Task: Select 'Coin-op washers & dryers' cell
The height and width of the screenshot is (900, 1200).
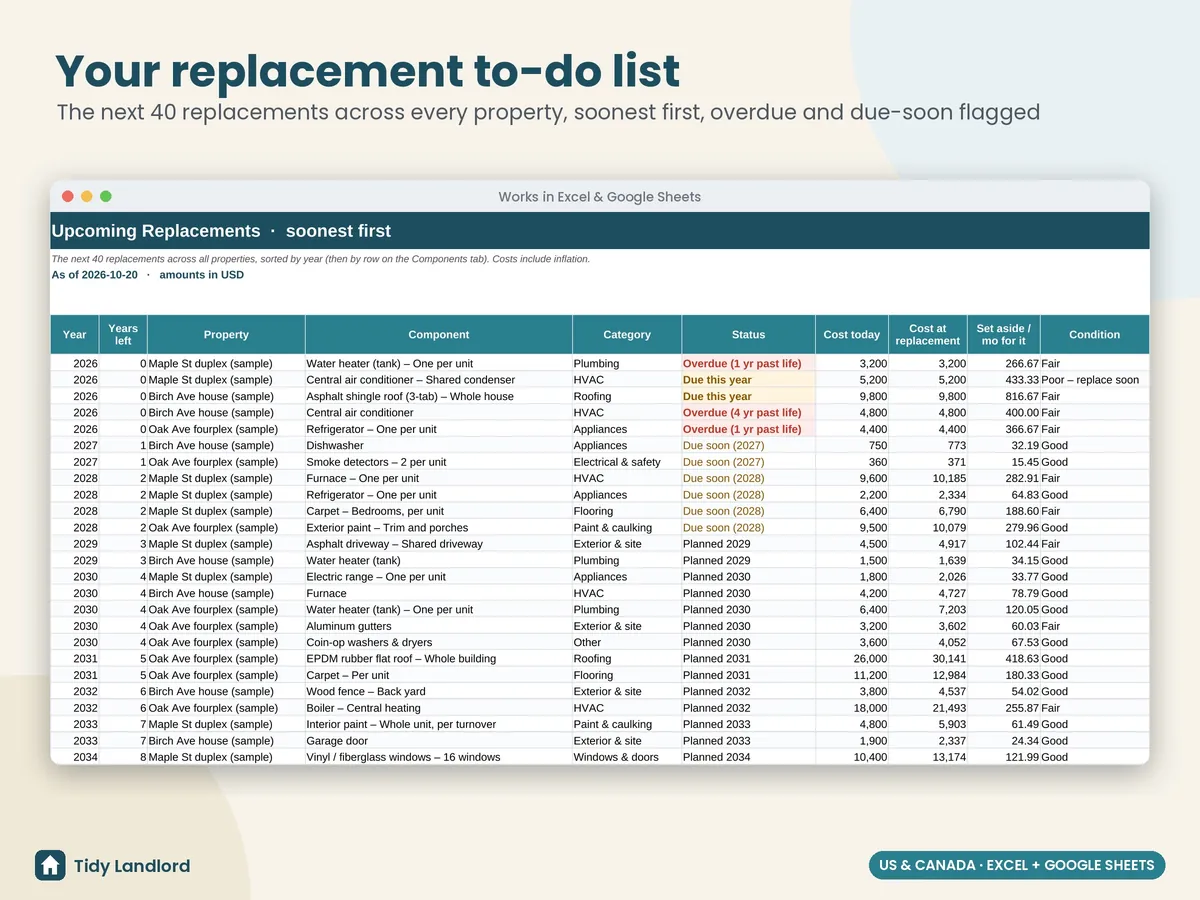Action: [439, 643]
